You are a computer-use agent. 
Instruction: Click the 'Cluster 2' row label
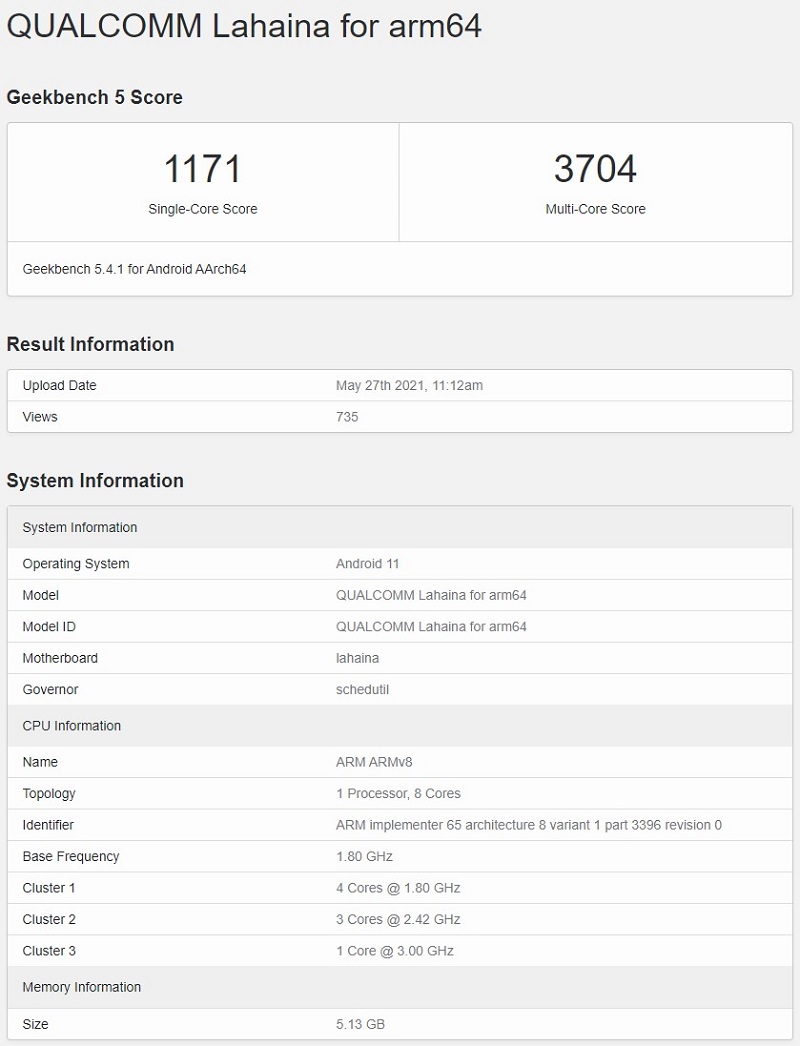[x=49, y=919]
